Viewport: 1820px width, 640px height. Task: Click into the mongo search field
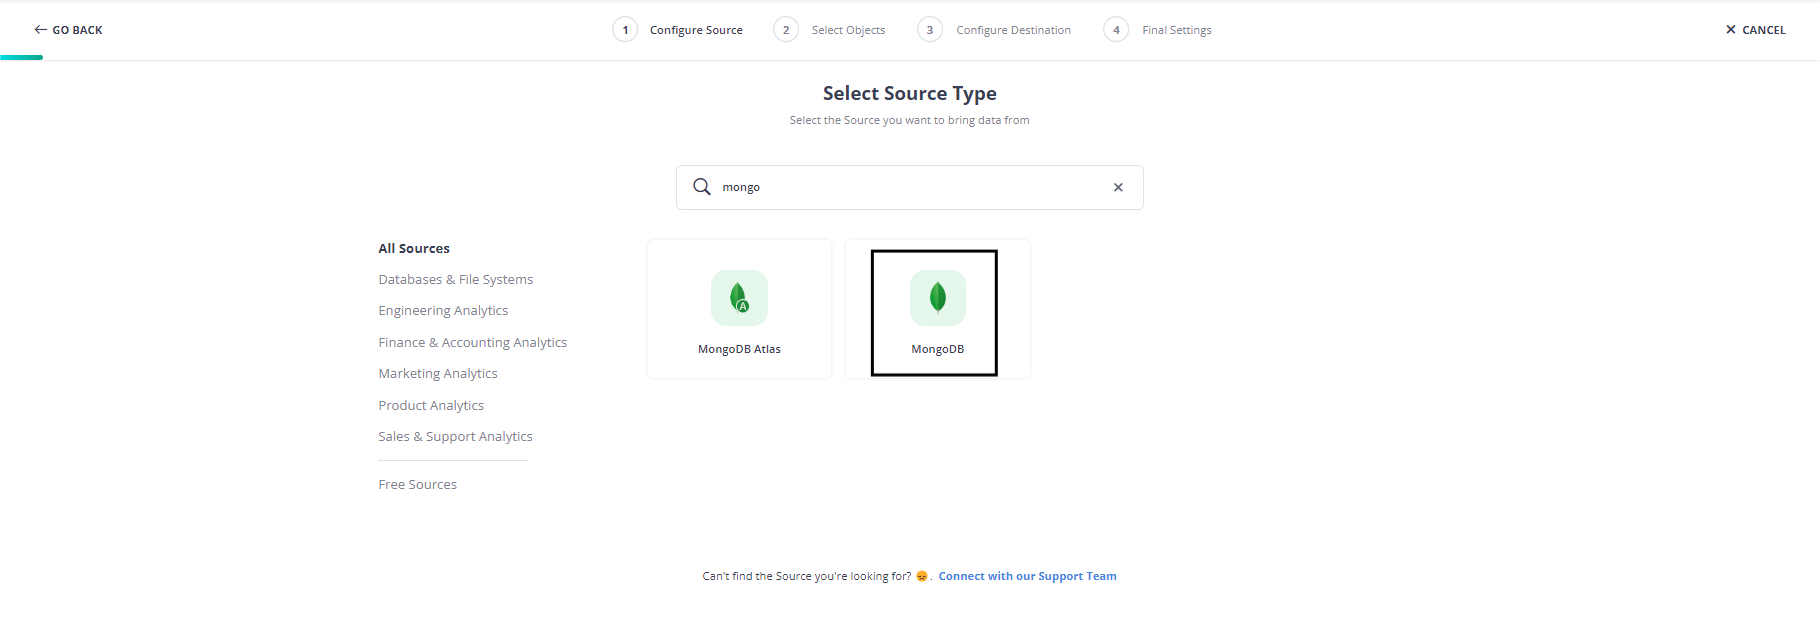[910, 187]
